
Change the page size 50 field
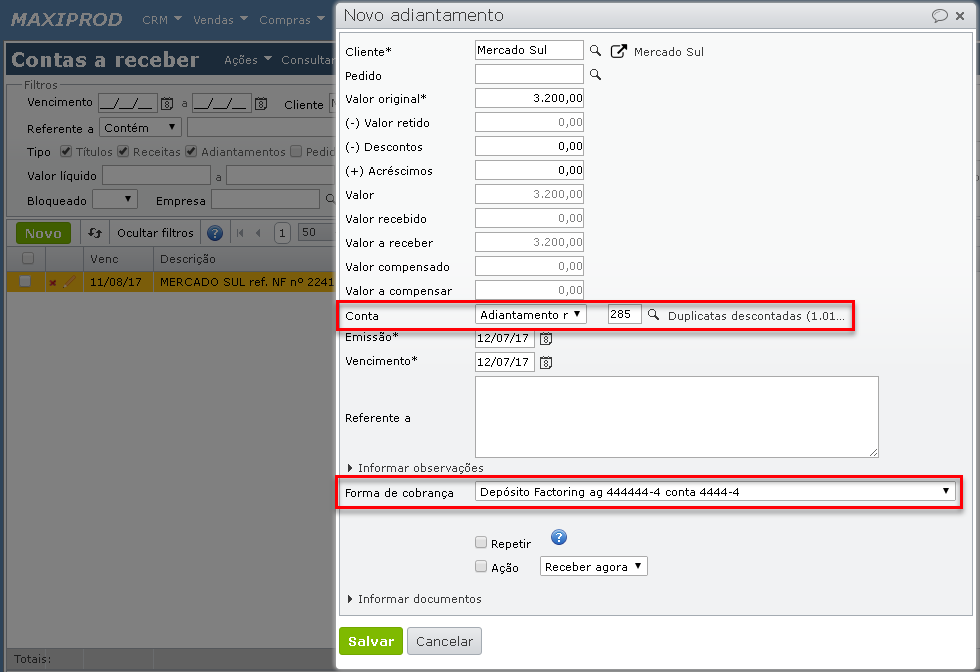[x=316, y=233]
